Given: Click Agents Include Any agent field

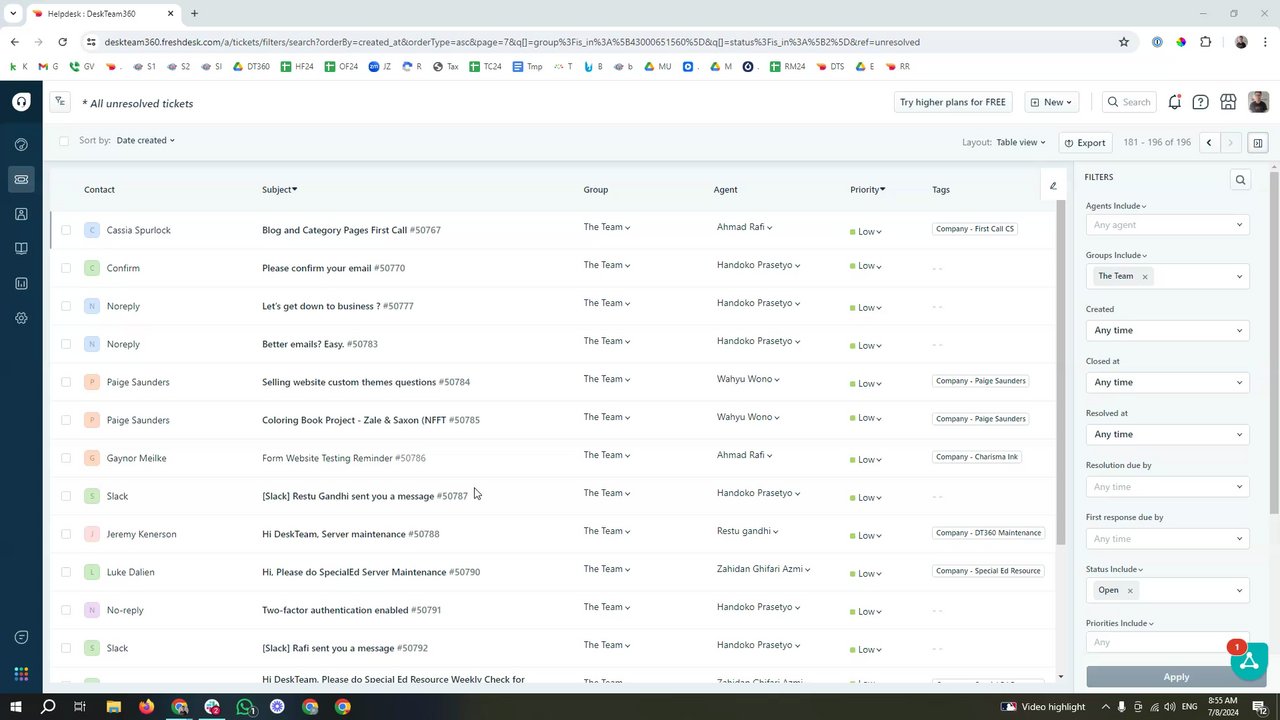Looking at the screenshot, I should point(1167,225).
